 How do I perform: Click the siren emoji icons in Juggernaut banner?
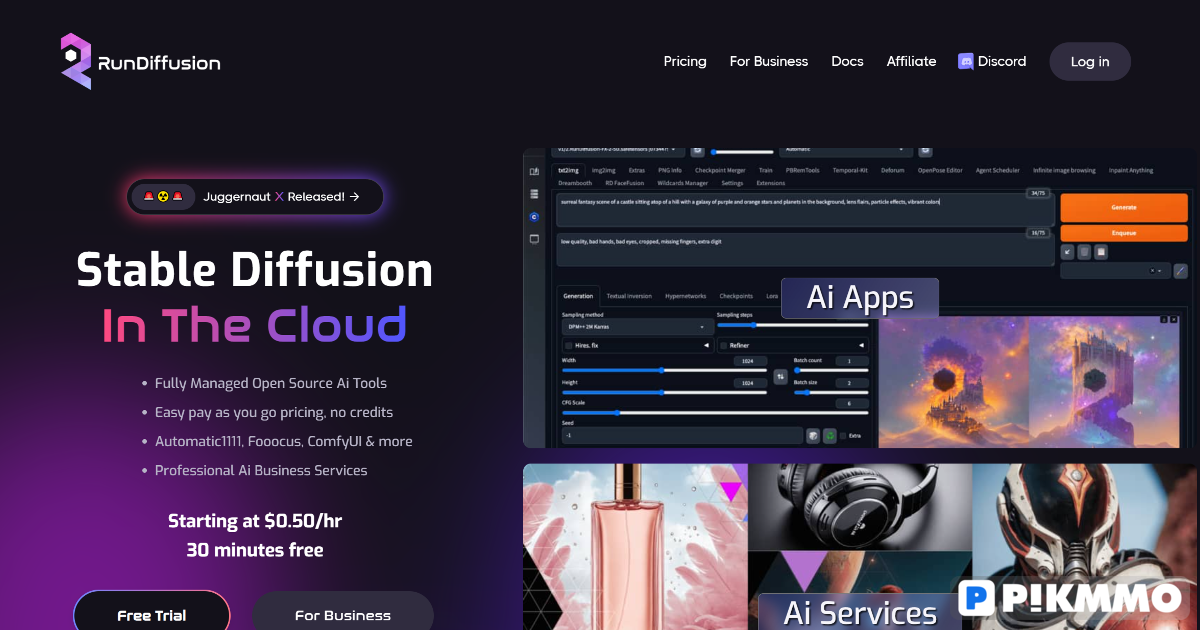tap(164, 197)
